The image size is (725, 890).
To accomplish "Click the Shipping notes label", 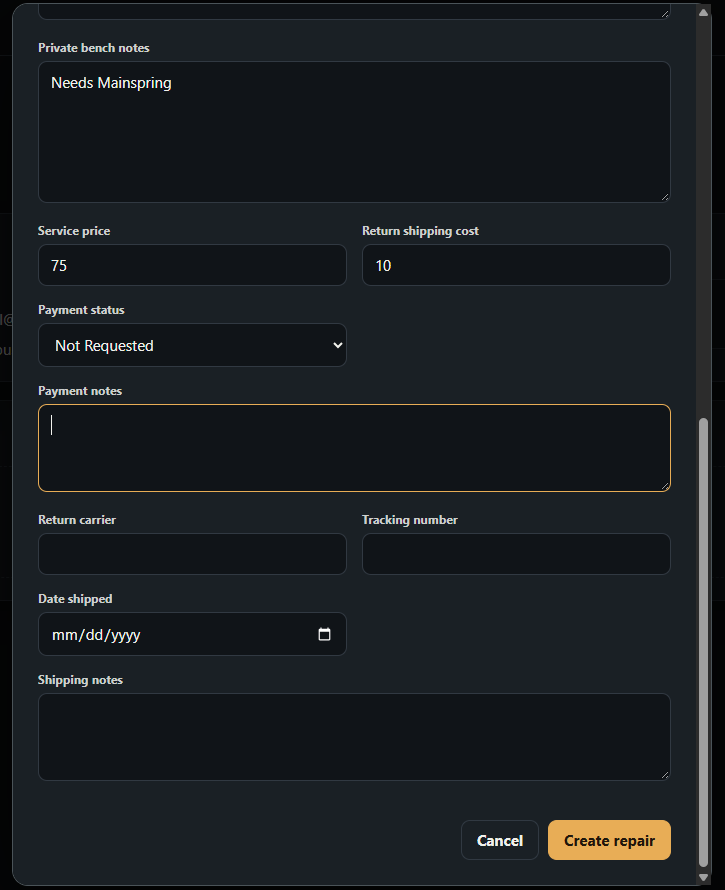I will coord(80,680).
